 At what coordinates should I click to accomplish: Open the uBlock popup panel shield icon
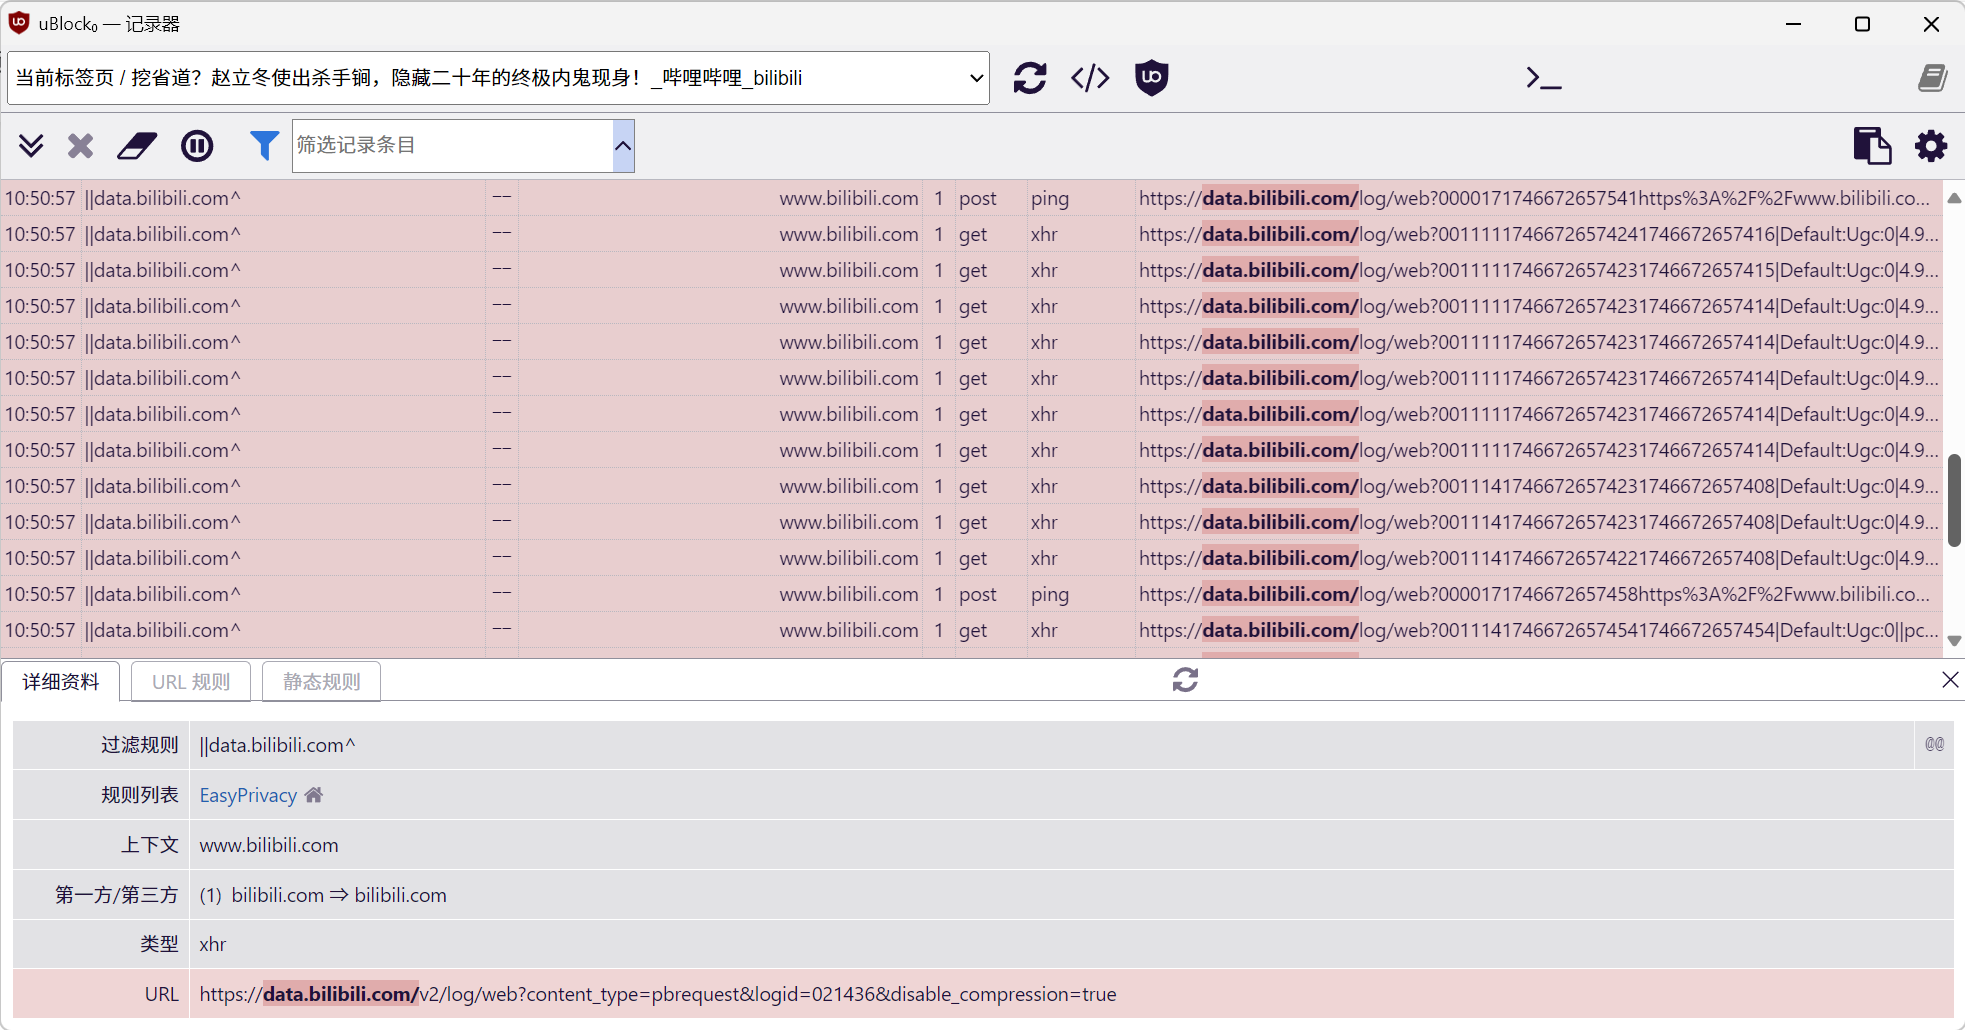coord(1151,78)
